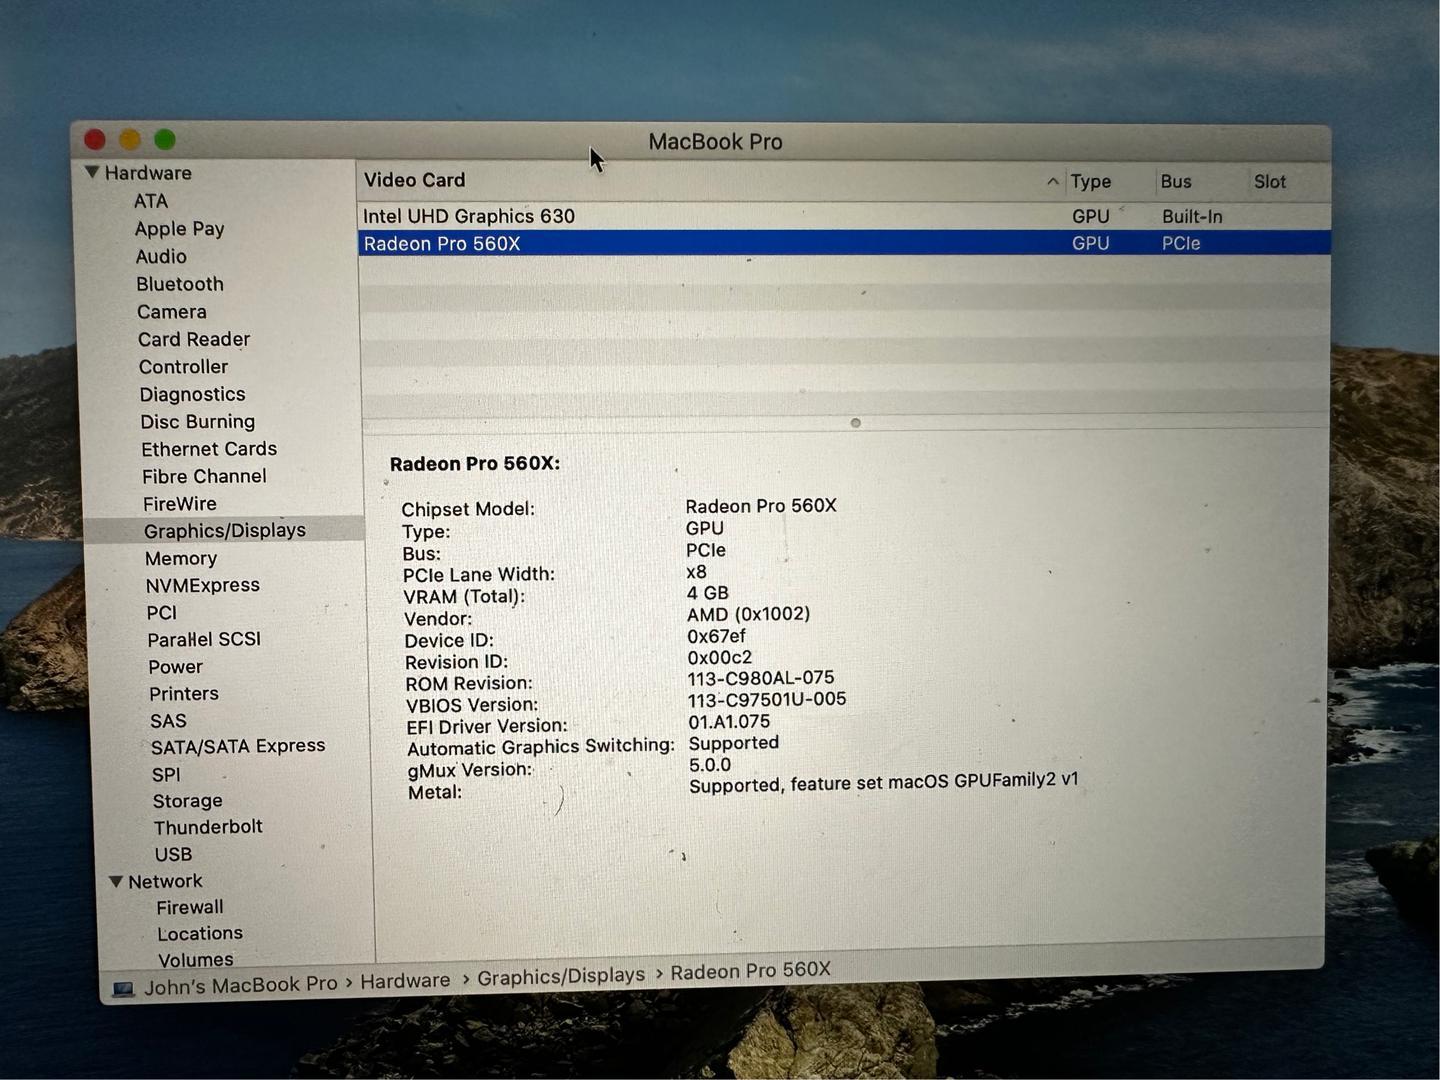The image size is (1440, 1080).
Task: Click the gMux Version value 5.0.0
Action: click(710, 765)
